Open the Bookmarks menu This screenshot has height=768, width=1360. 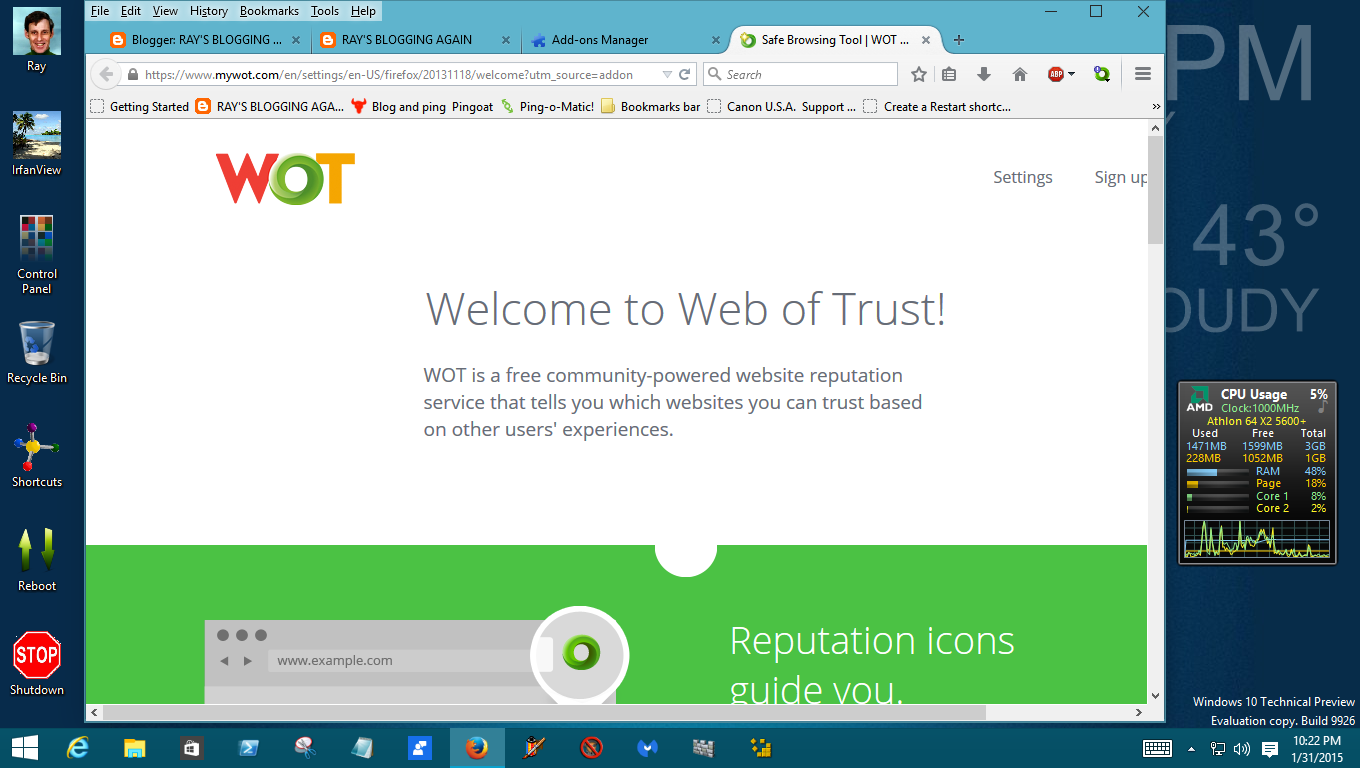click(269, 11)
